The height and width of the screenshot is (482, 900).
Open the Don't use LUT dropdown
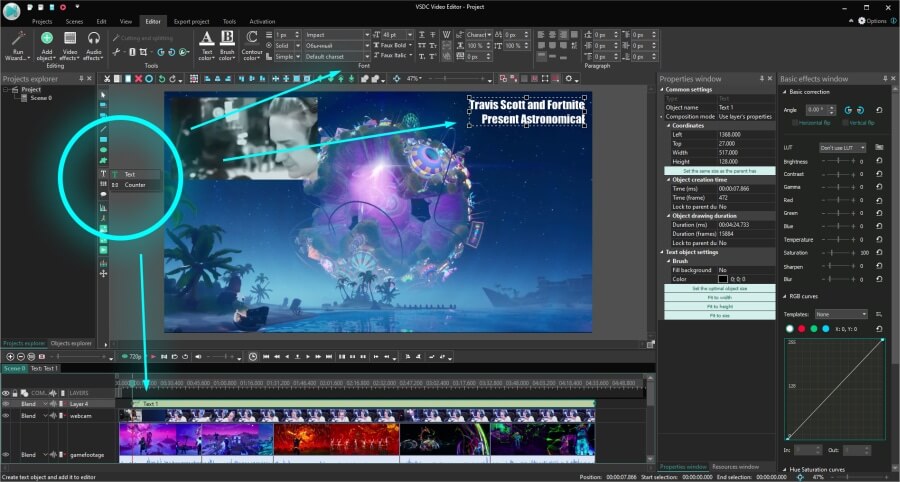coord(843,147)
